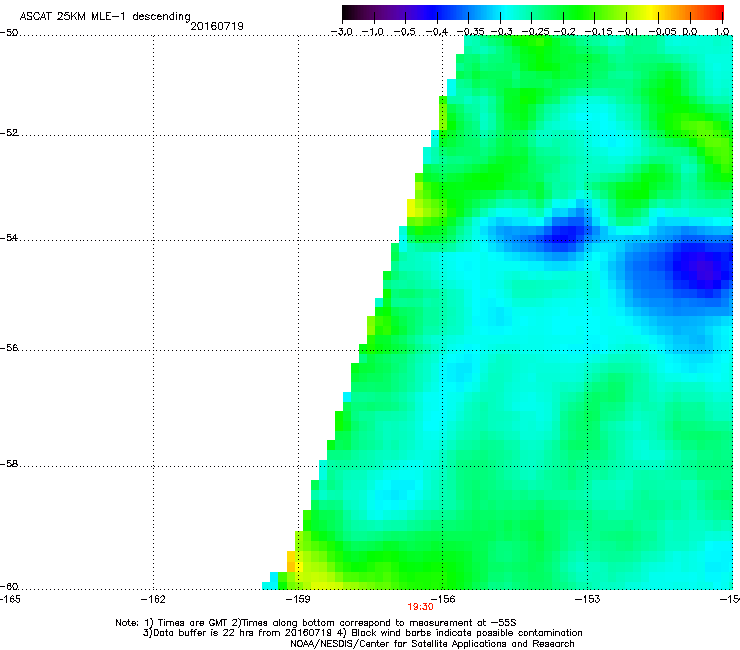Click the NOAA/NESDIS credit line
Image resolution: width=740 pixels, height=650 pixels.
(432, 643)
